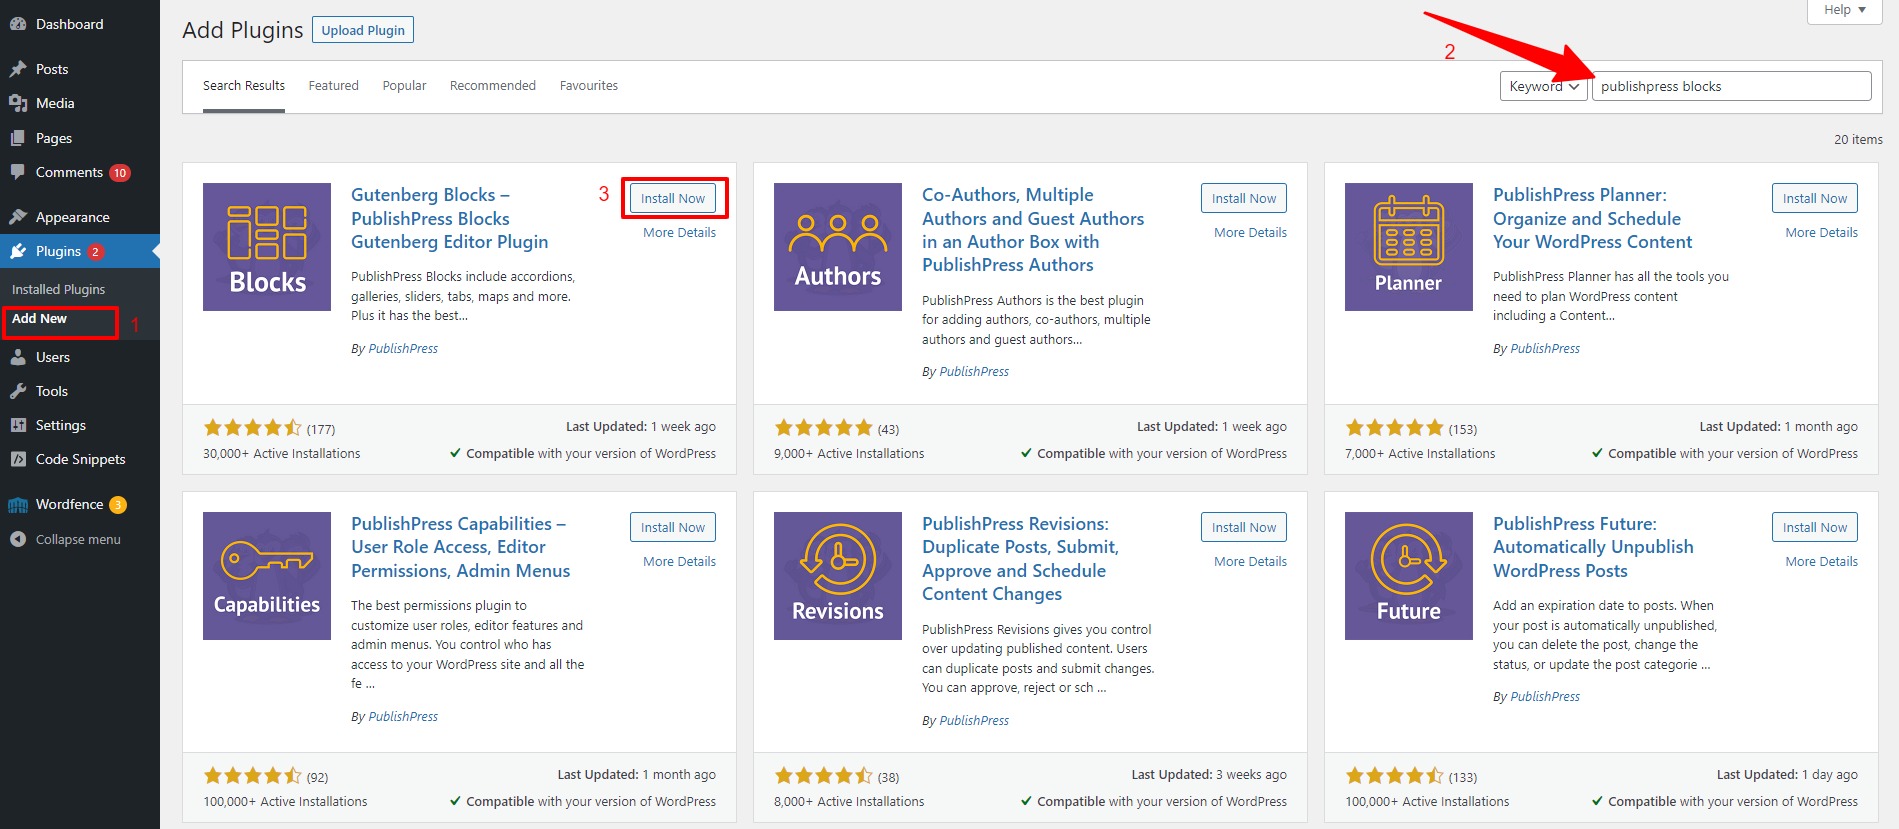1899x829 pixels.
Task: Open Gutenberg Blocks plugin title link
Action: click(x=449, y=218)
